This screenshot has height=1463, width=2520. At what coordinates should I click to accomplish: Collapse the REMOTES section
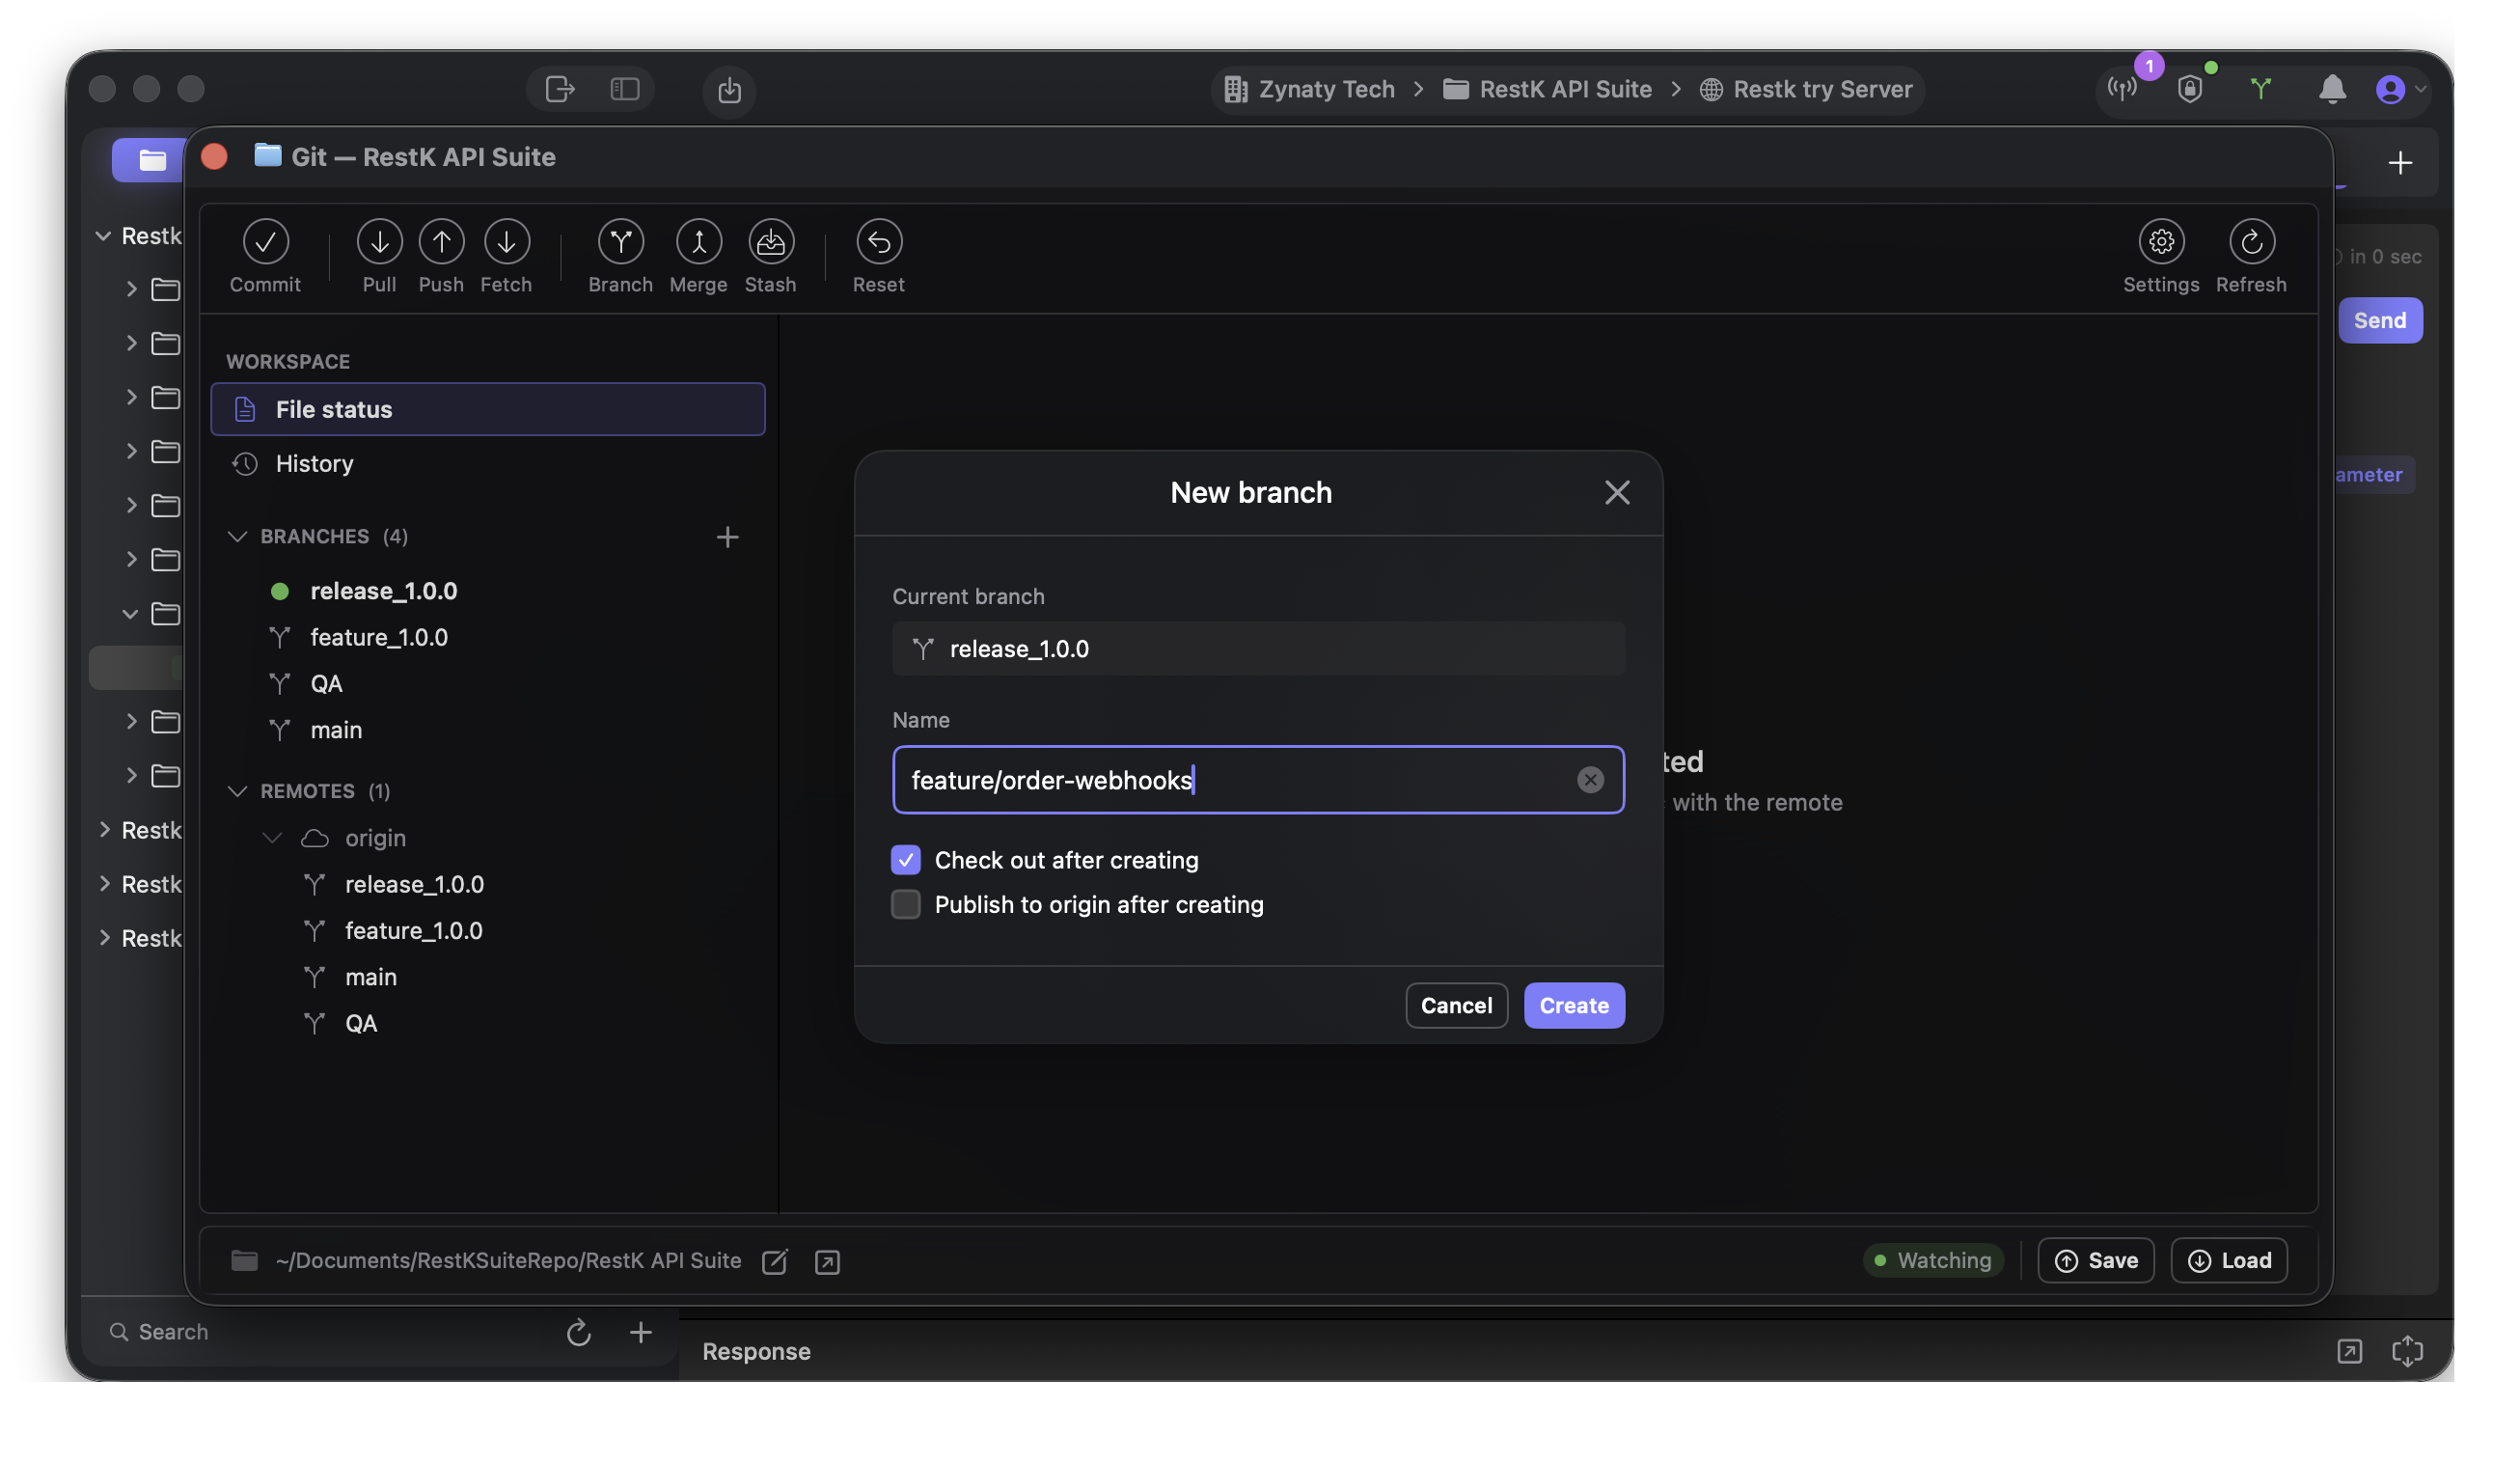(x=237, y=791)
